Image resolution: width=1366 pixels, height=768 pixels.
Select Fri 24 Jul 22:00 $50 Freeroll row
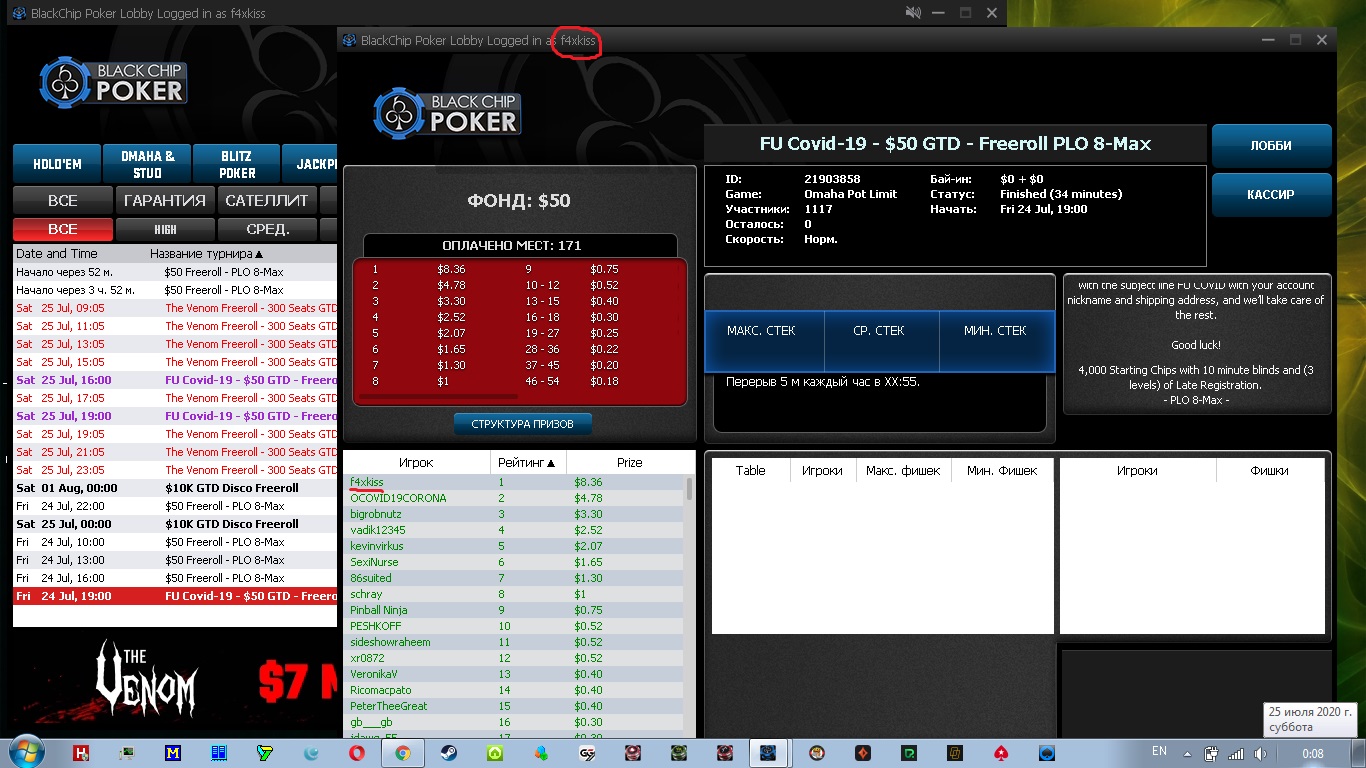tap(175, 506)
